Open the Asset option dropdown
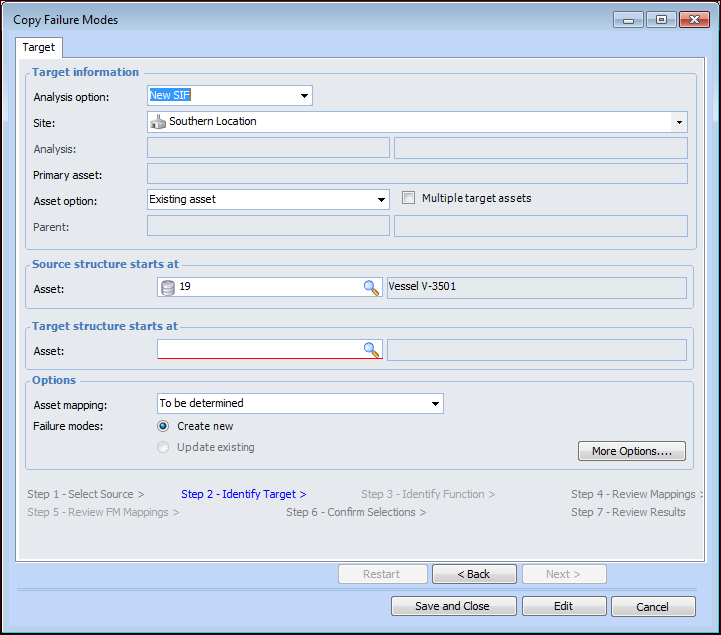The image size is (721, 635). coord(381,200)
